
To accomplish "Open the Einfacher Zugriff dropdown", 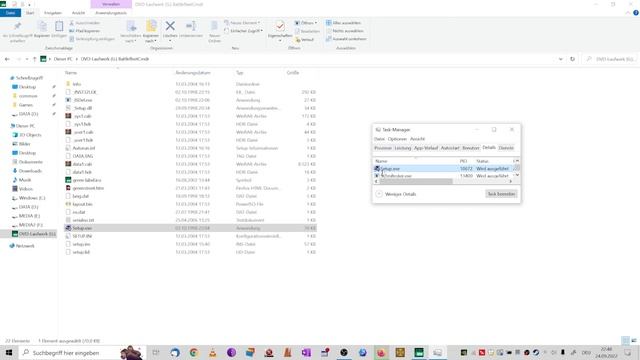I will (x=244, y=31).
